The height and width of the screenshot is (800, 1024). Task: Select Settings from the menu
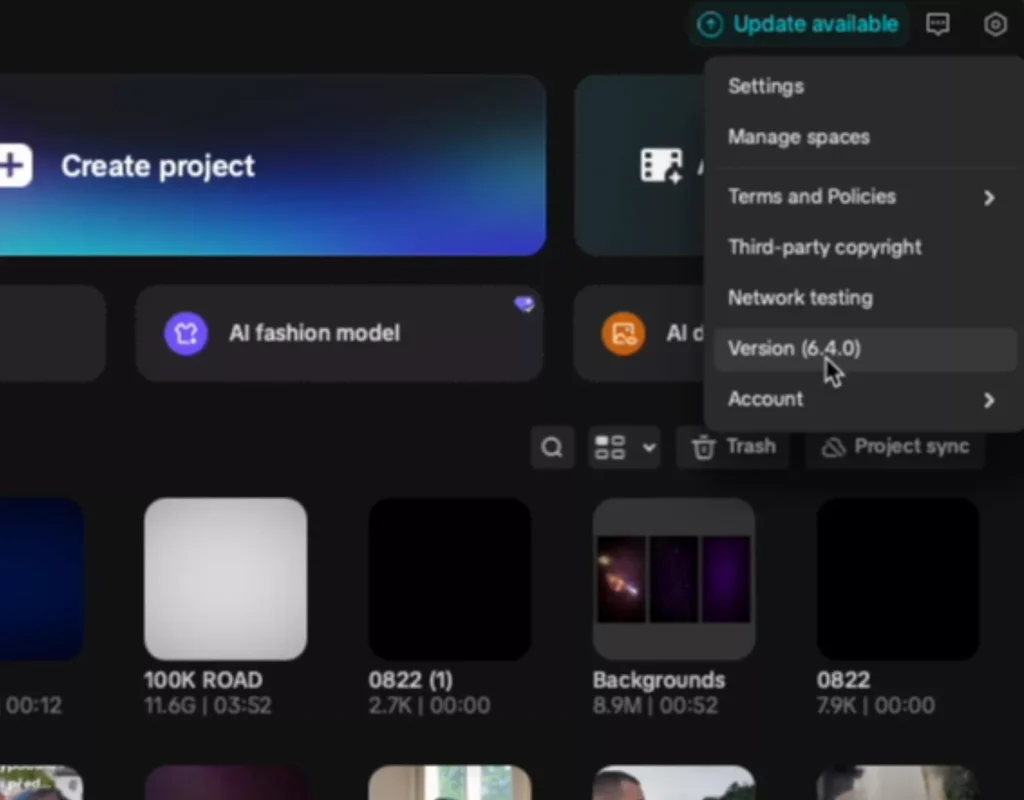pos(766,86)
